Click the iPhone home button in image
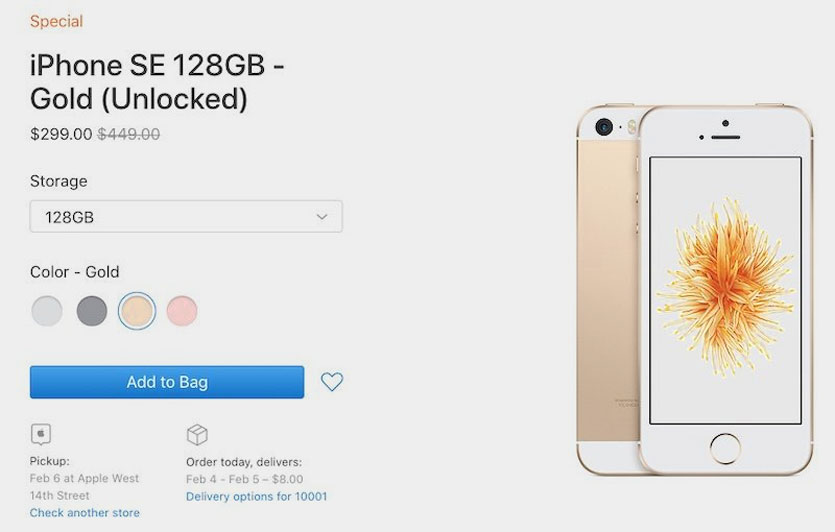Image resolution: width=835 pixels, height=532 pixels. pyautogui.click(x=725, y=448)
